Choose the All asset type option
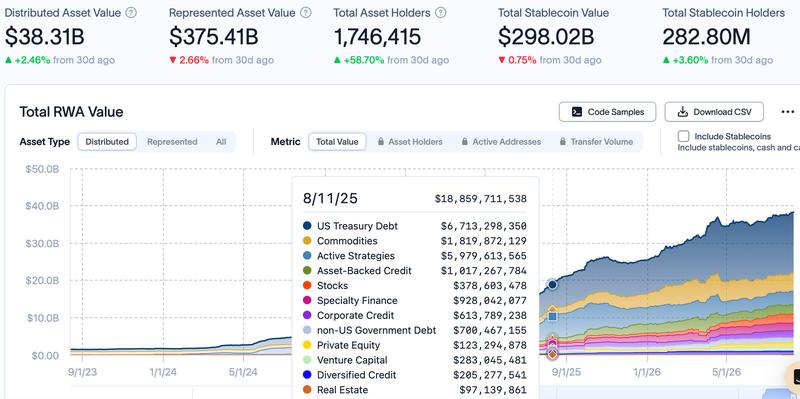Screen dimensions: 800x399 (x=221, y=142)
